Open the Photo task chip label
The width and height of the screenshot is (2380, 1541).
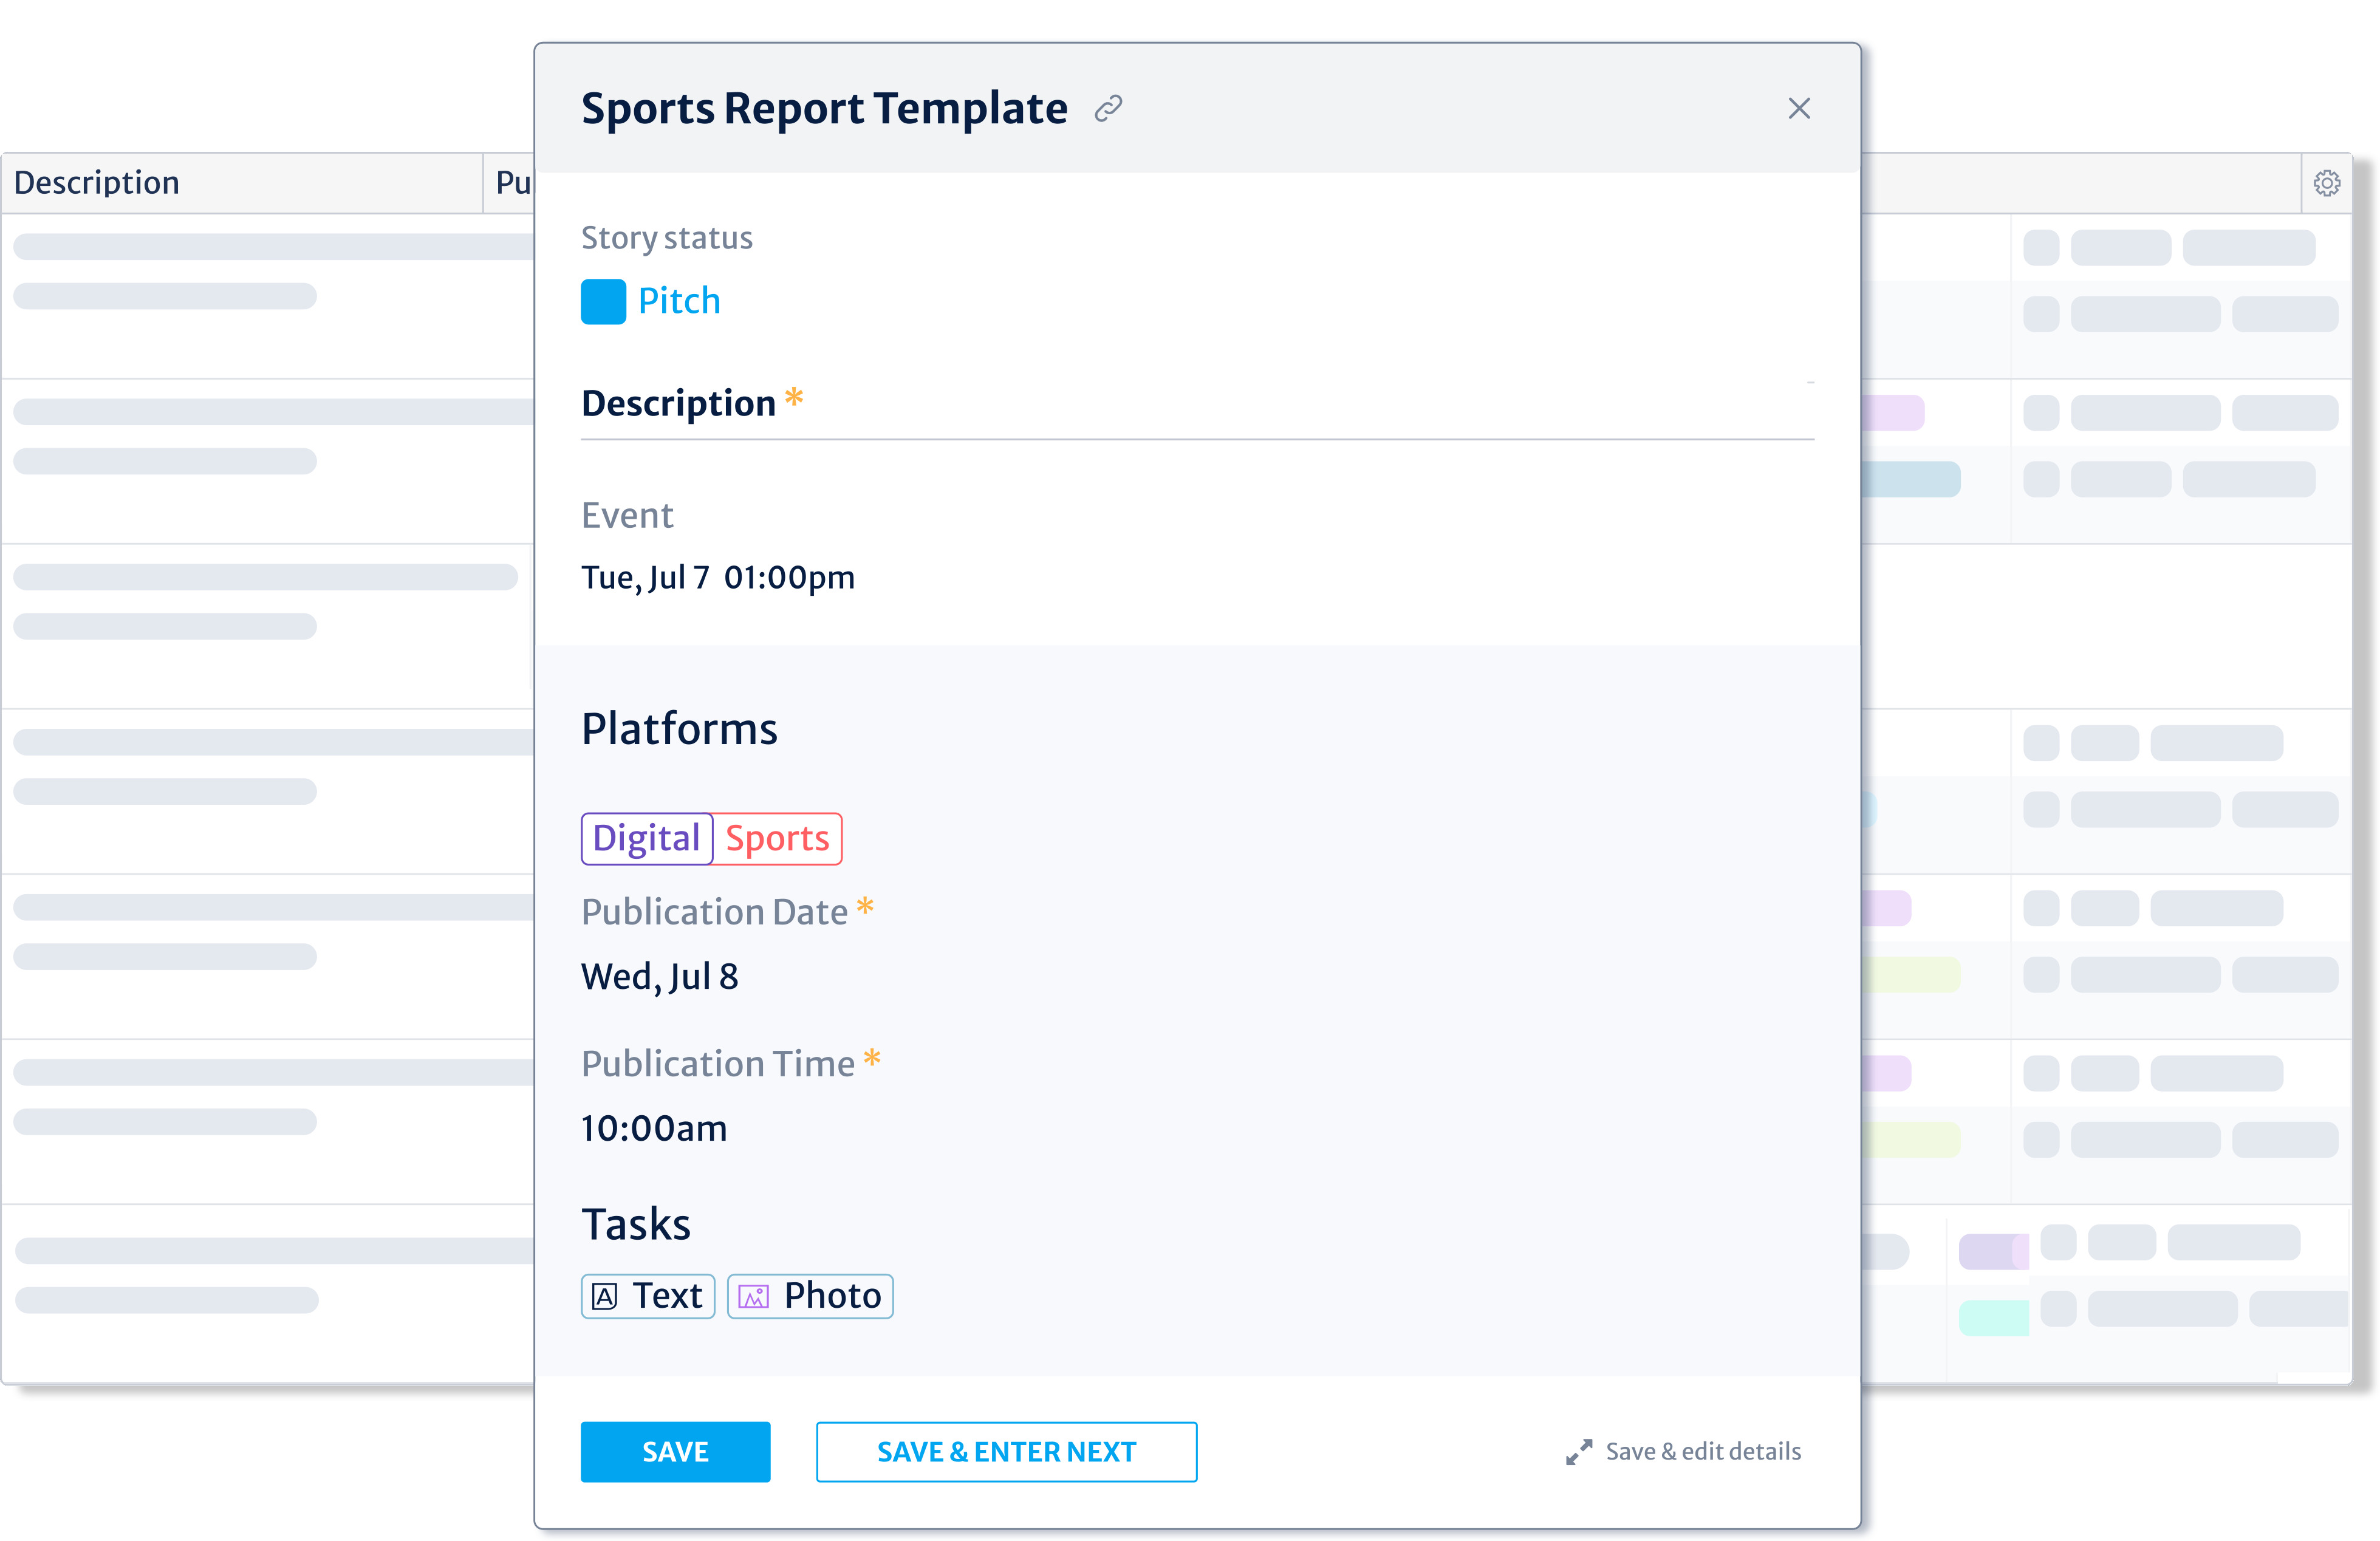[832, 1296]
